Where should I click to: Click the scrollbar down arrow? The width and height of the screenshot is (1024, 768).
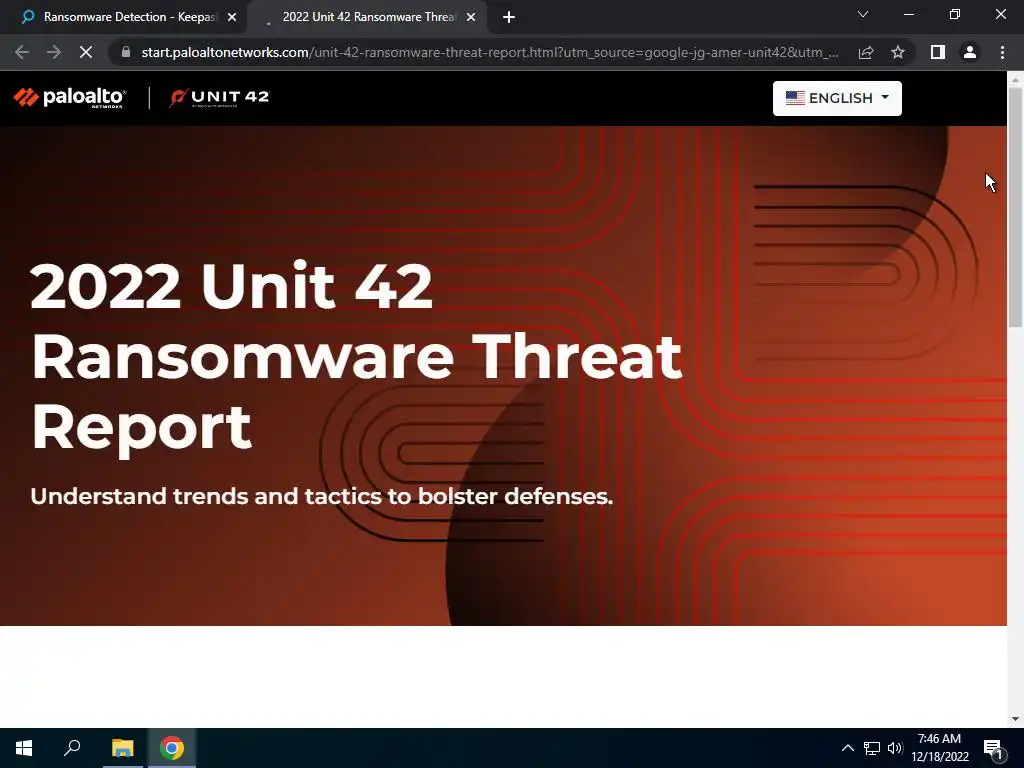1015,719
